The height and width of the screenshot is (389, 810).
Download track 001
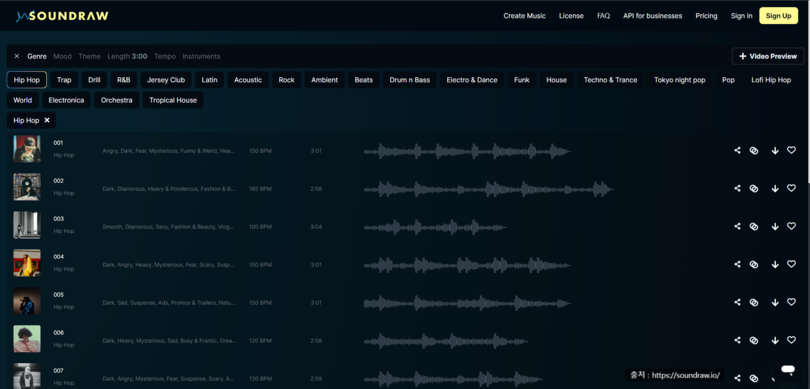coord(775,151)
